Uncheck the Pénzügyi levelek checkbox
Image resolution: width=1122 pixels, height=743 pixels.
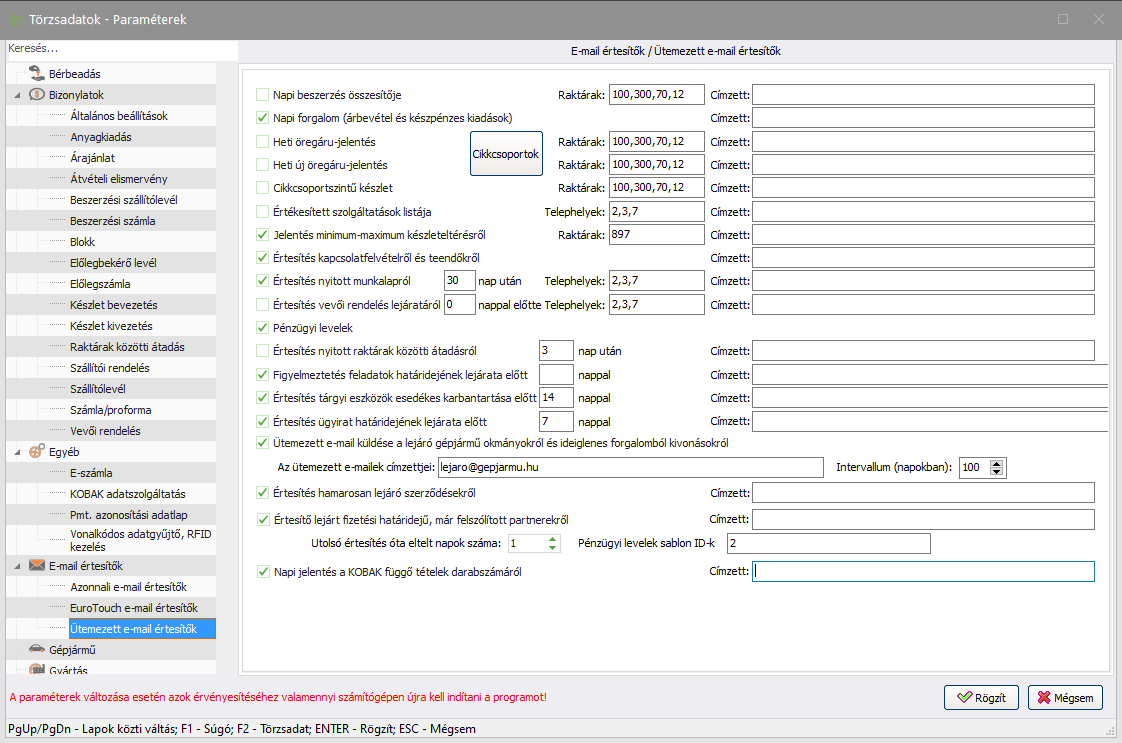coord(263,328)
